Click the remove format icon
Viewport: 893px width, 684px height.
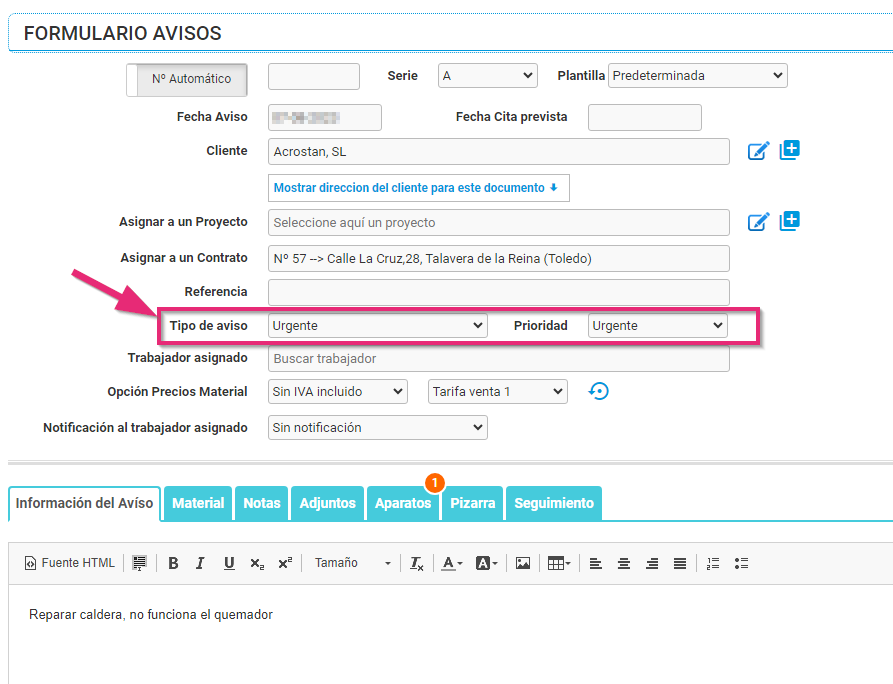coord(416,563)
